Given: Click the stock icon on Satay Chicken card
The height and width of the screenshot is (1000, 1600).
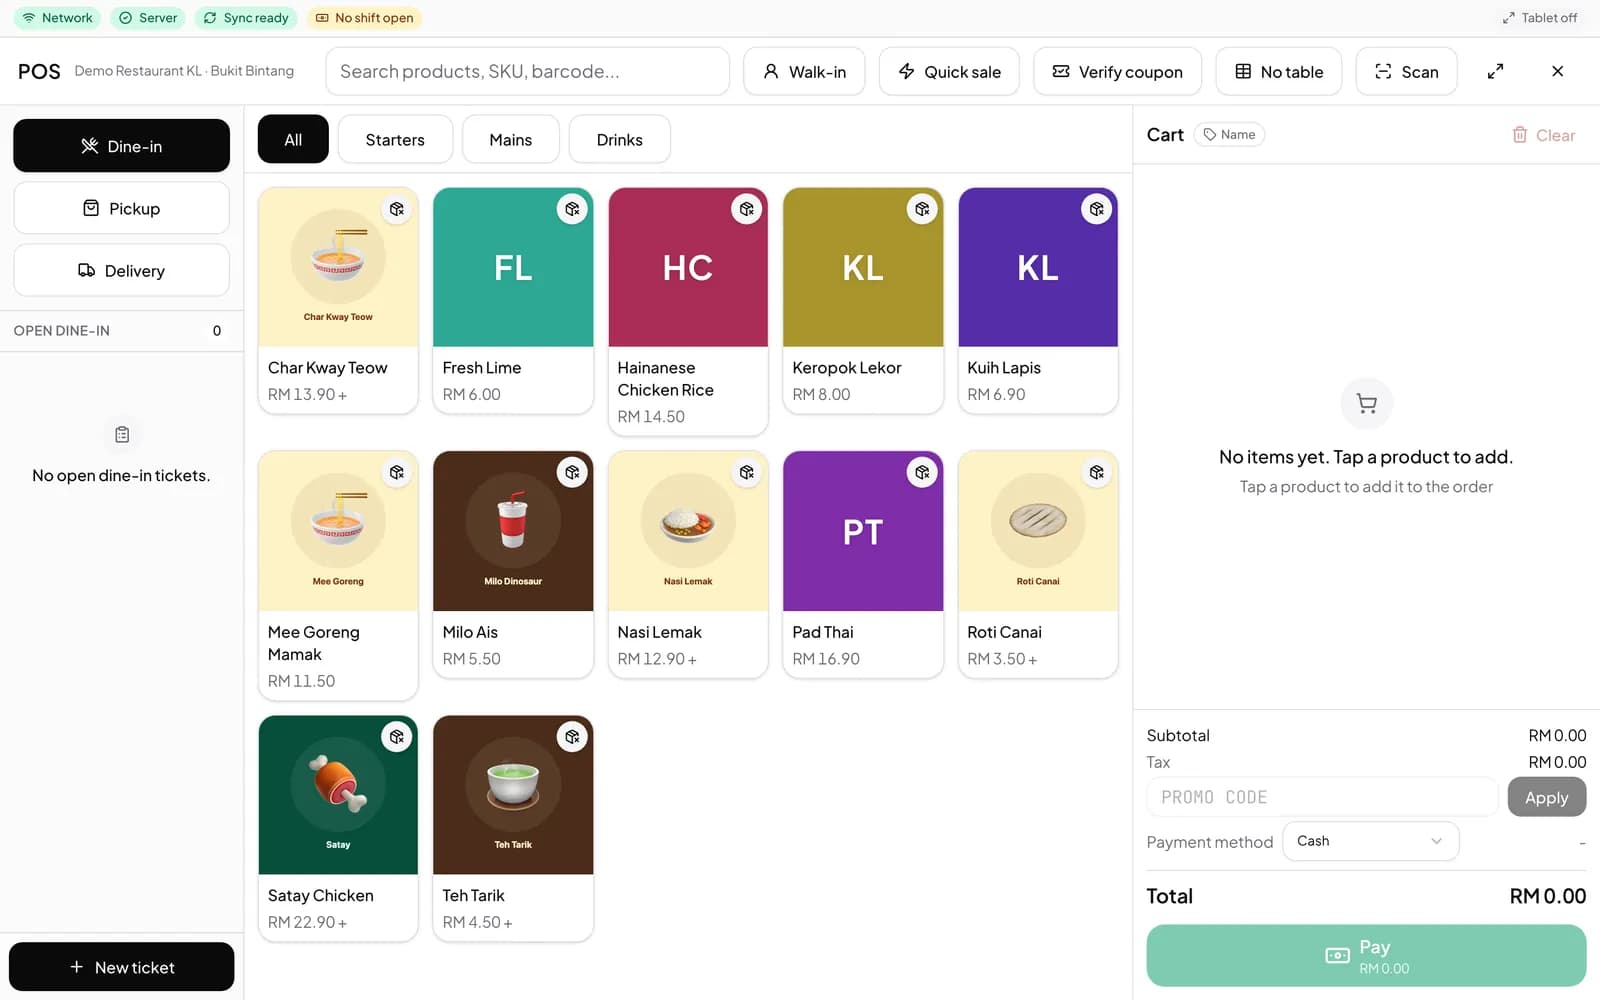Looking at the screenshot, I should (x=397, y=737).
